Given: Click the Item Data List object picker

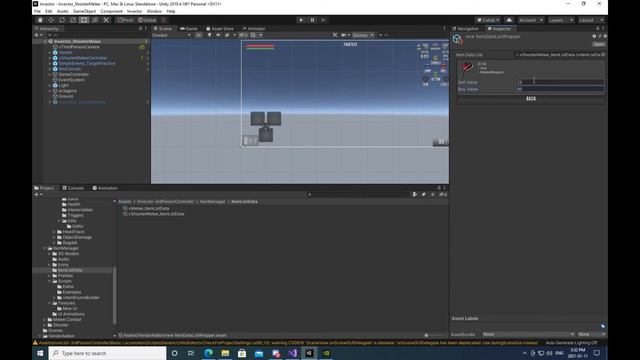Looking at the screenshot, I should tap(603, 55).
